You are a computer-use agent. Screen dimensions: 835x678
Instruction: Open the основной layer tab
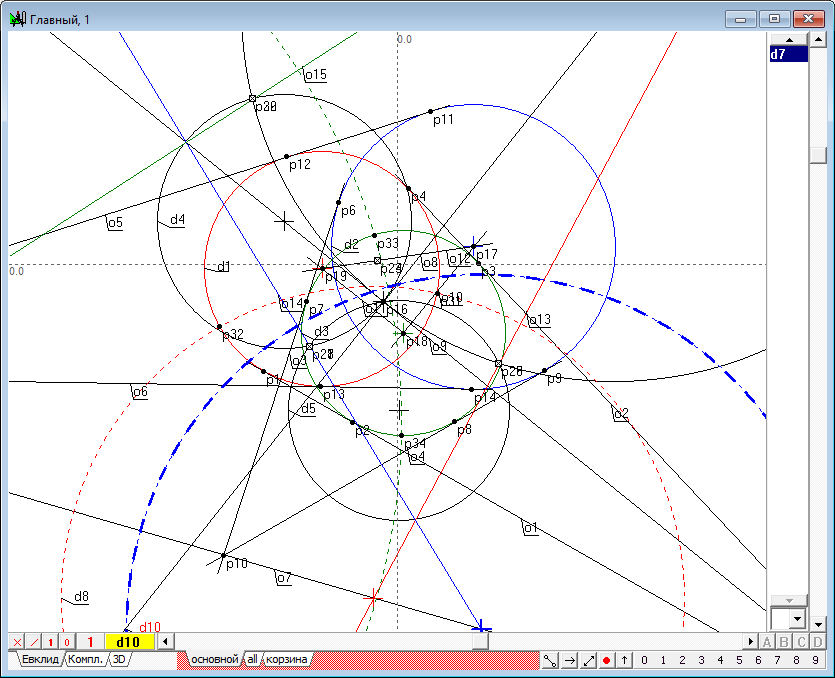[x=215, y=659]
